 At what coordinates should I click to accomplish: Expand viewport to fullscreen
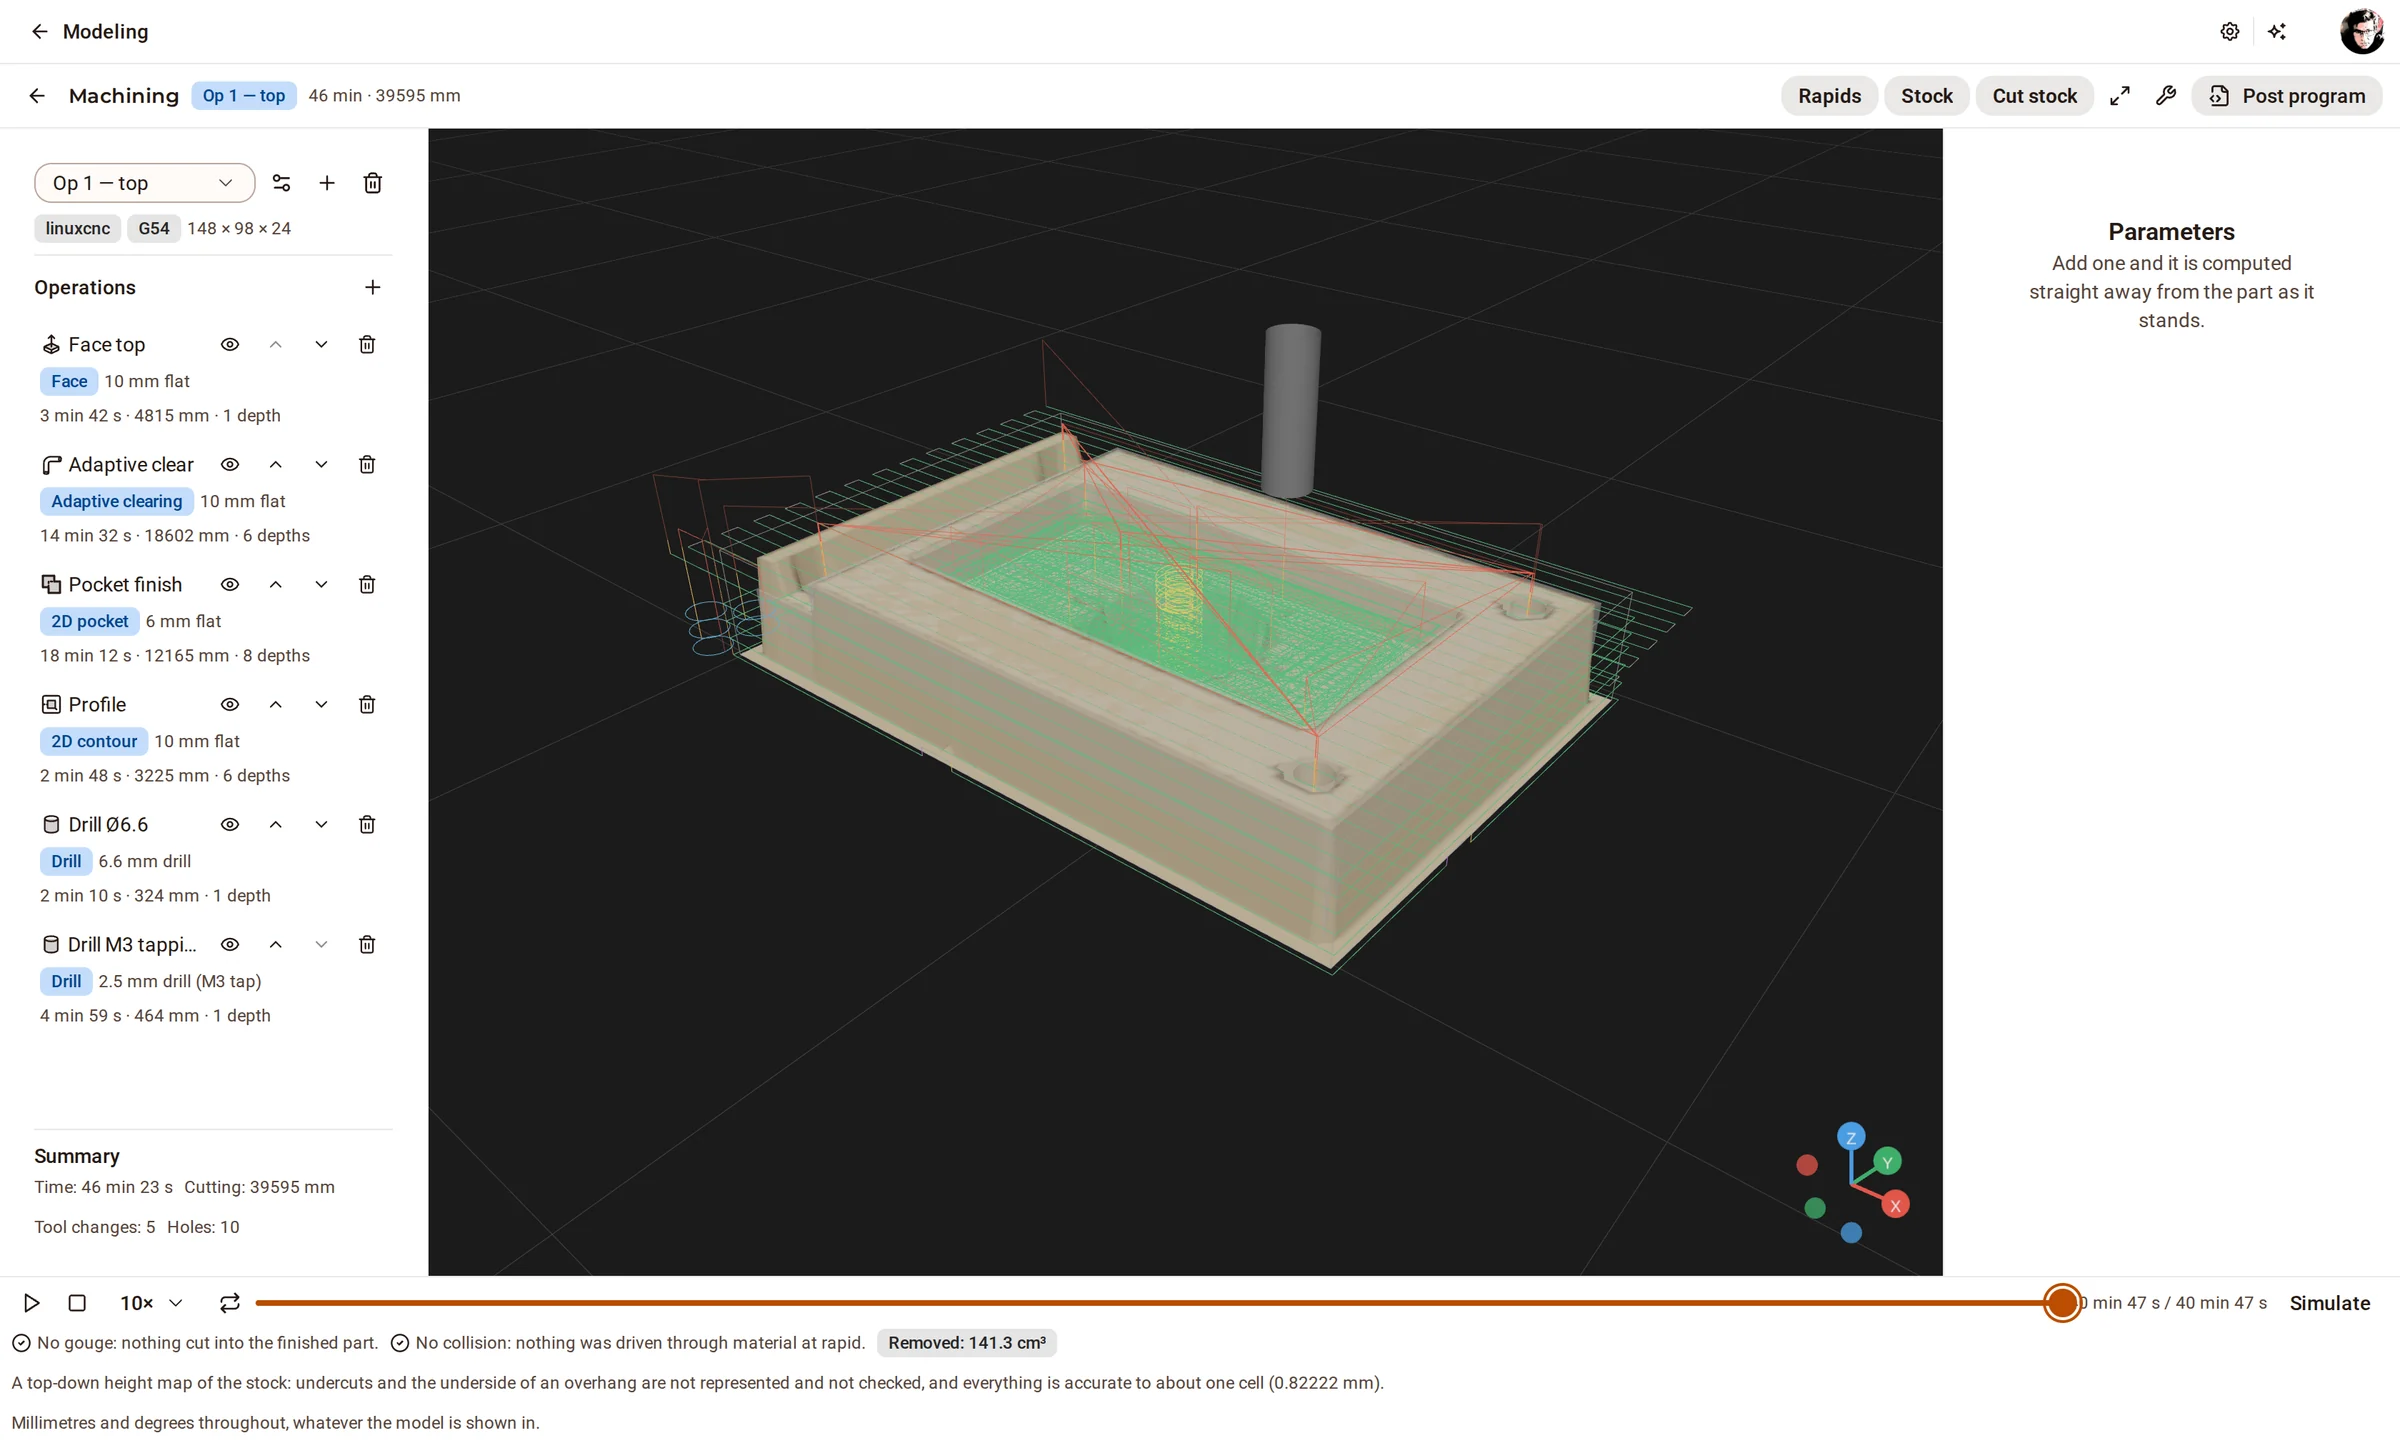[2119, 96]
